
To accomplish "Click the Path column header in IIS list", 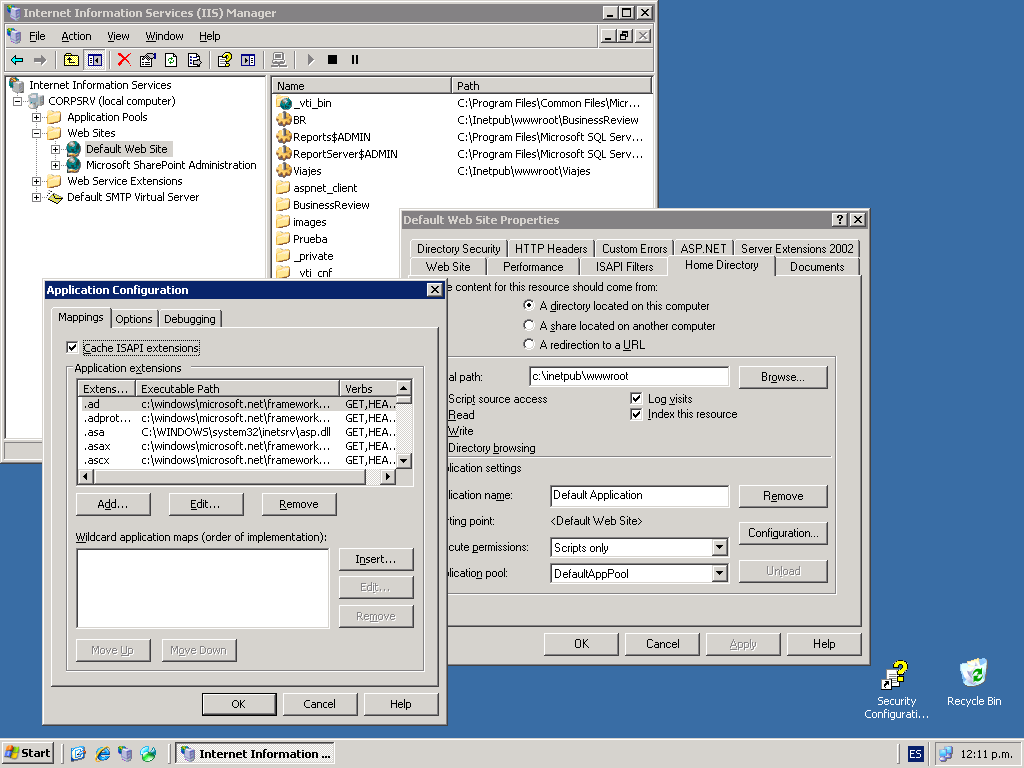I will (x=551, y=86).
